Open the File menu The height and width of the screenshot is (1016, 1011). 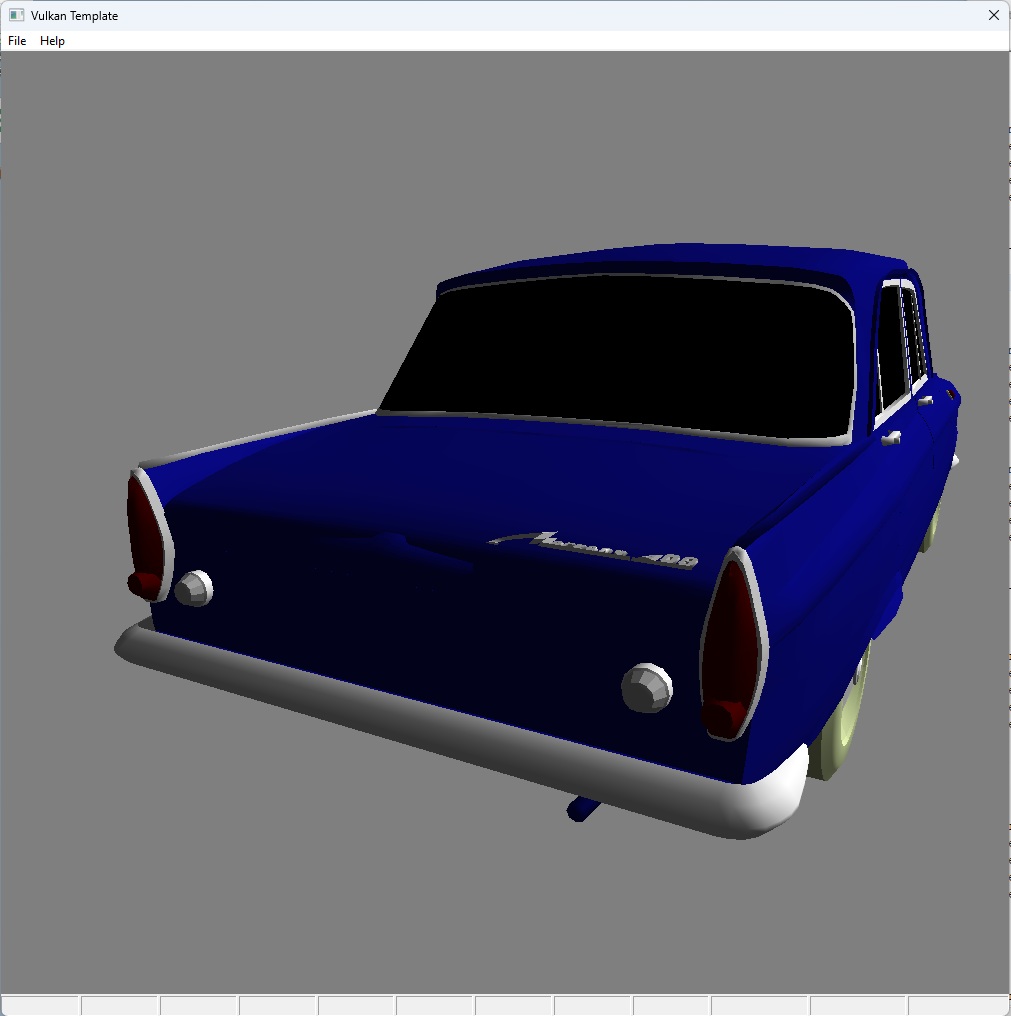[x=17, y=41]
